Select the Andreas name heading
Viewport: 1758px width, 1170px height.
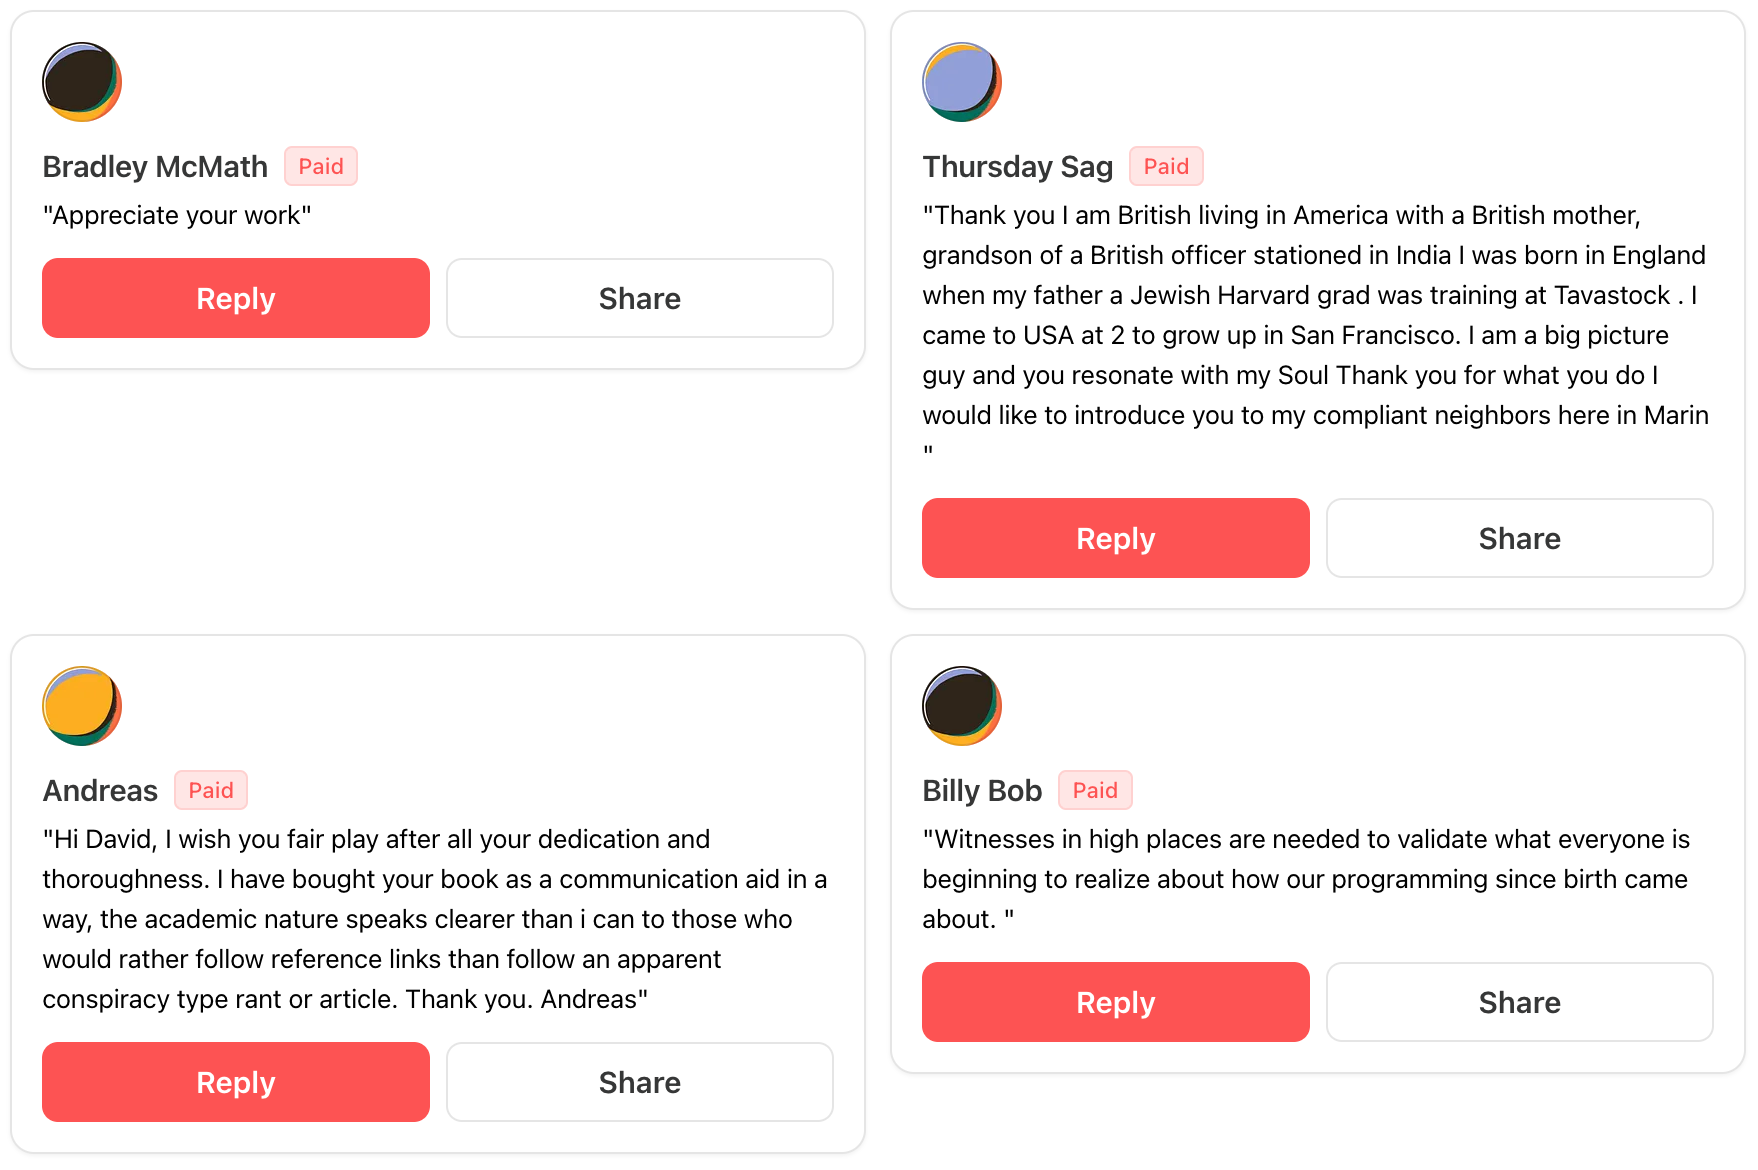point(100,791)
